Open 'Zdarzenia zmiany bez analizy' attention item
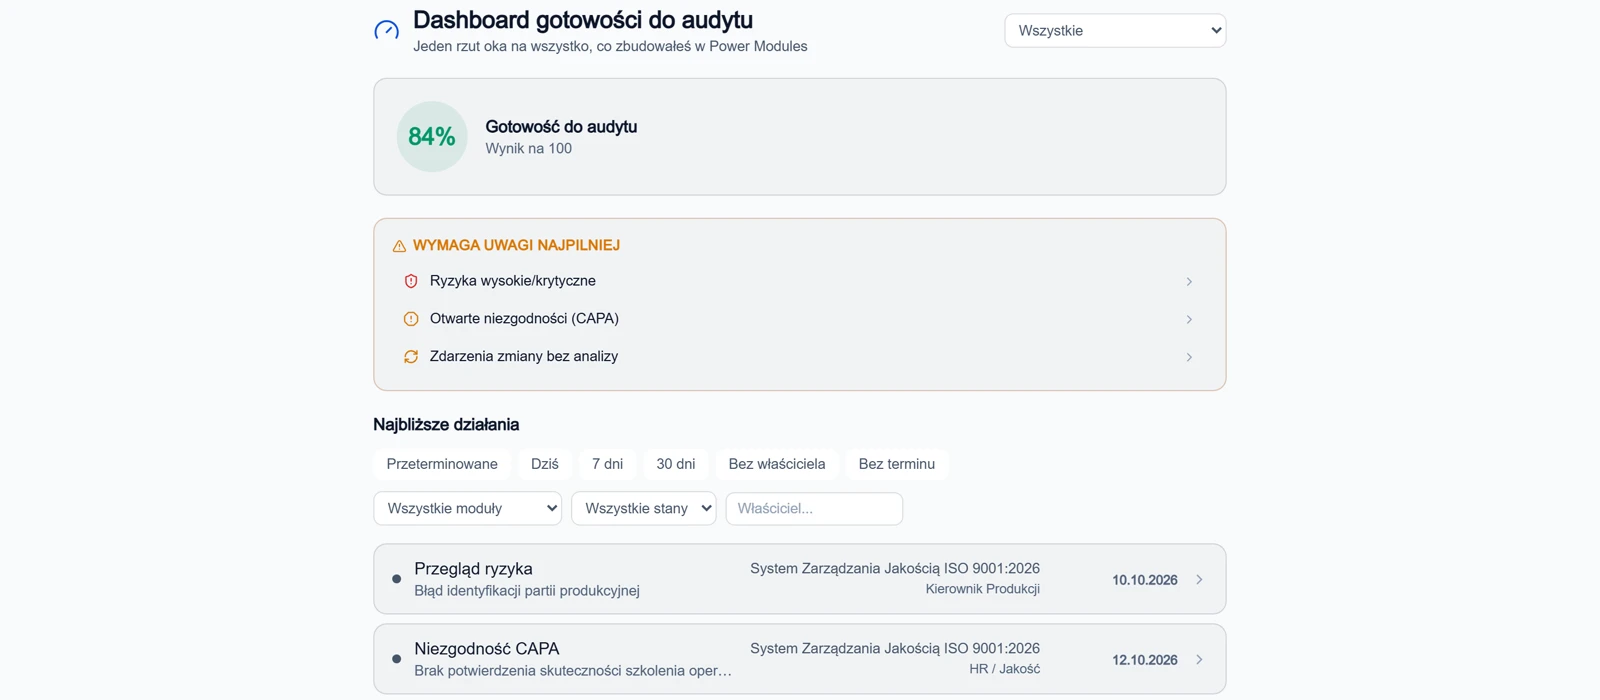 799,357
